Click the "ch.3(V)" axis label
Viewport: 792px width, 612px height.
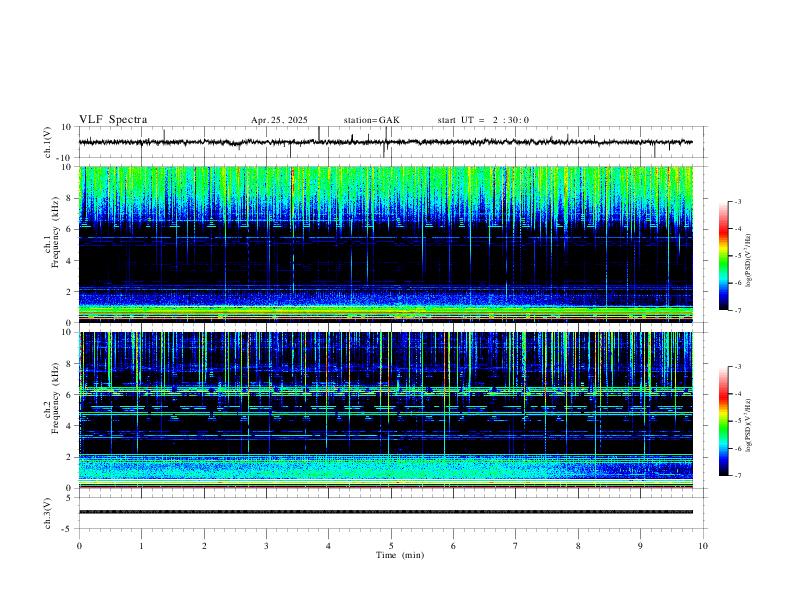pyautogui.click(x=48, y=513)
